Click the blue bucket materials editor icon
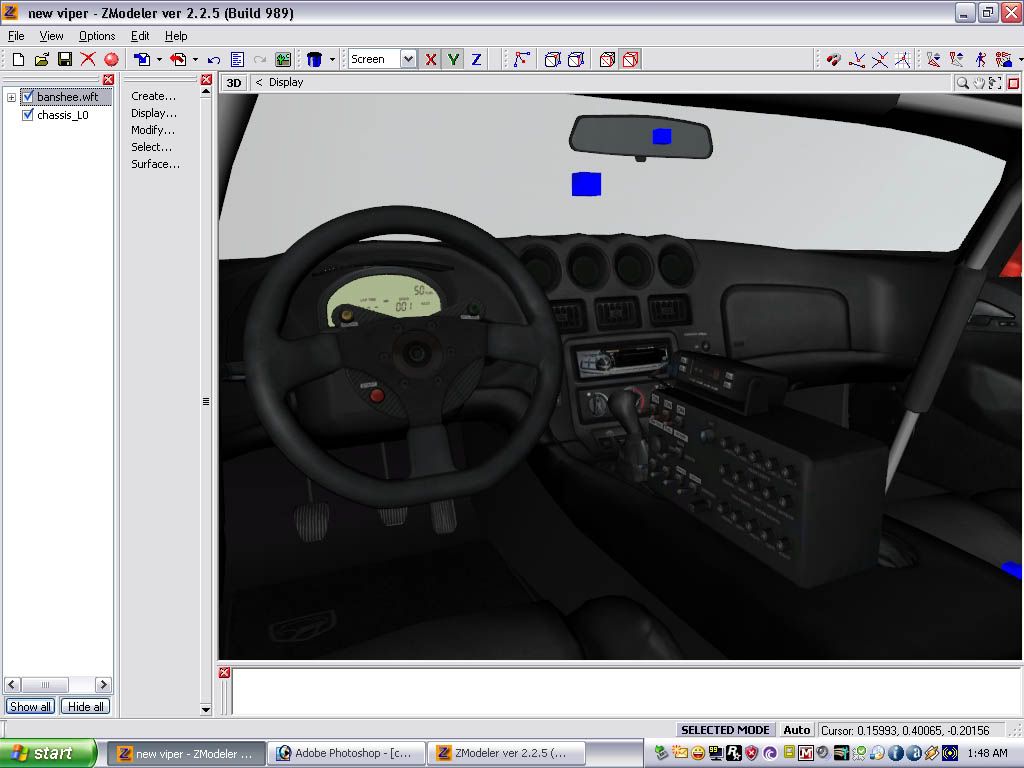This screenshot has height=768, width=1024. [314, 60]
